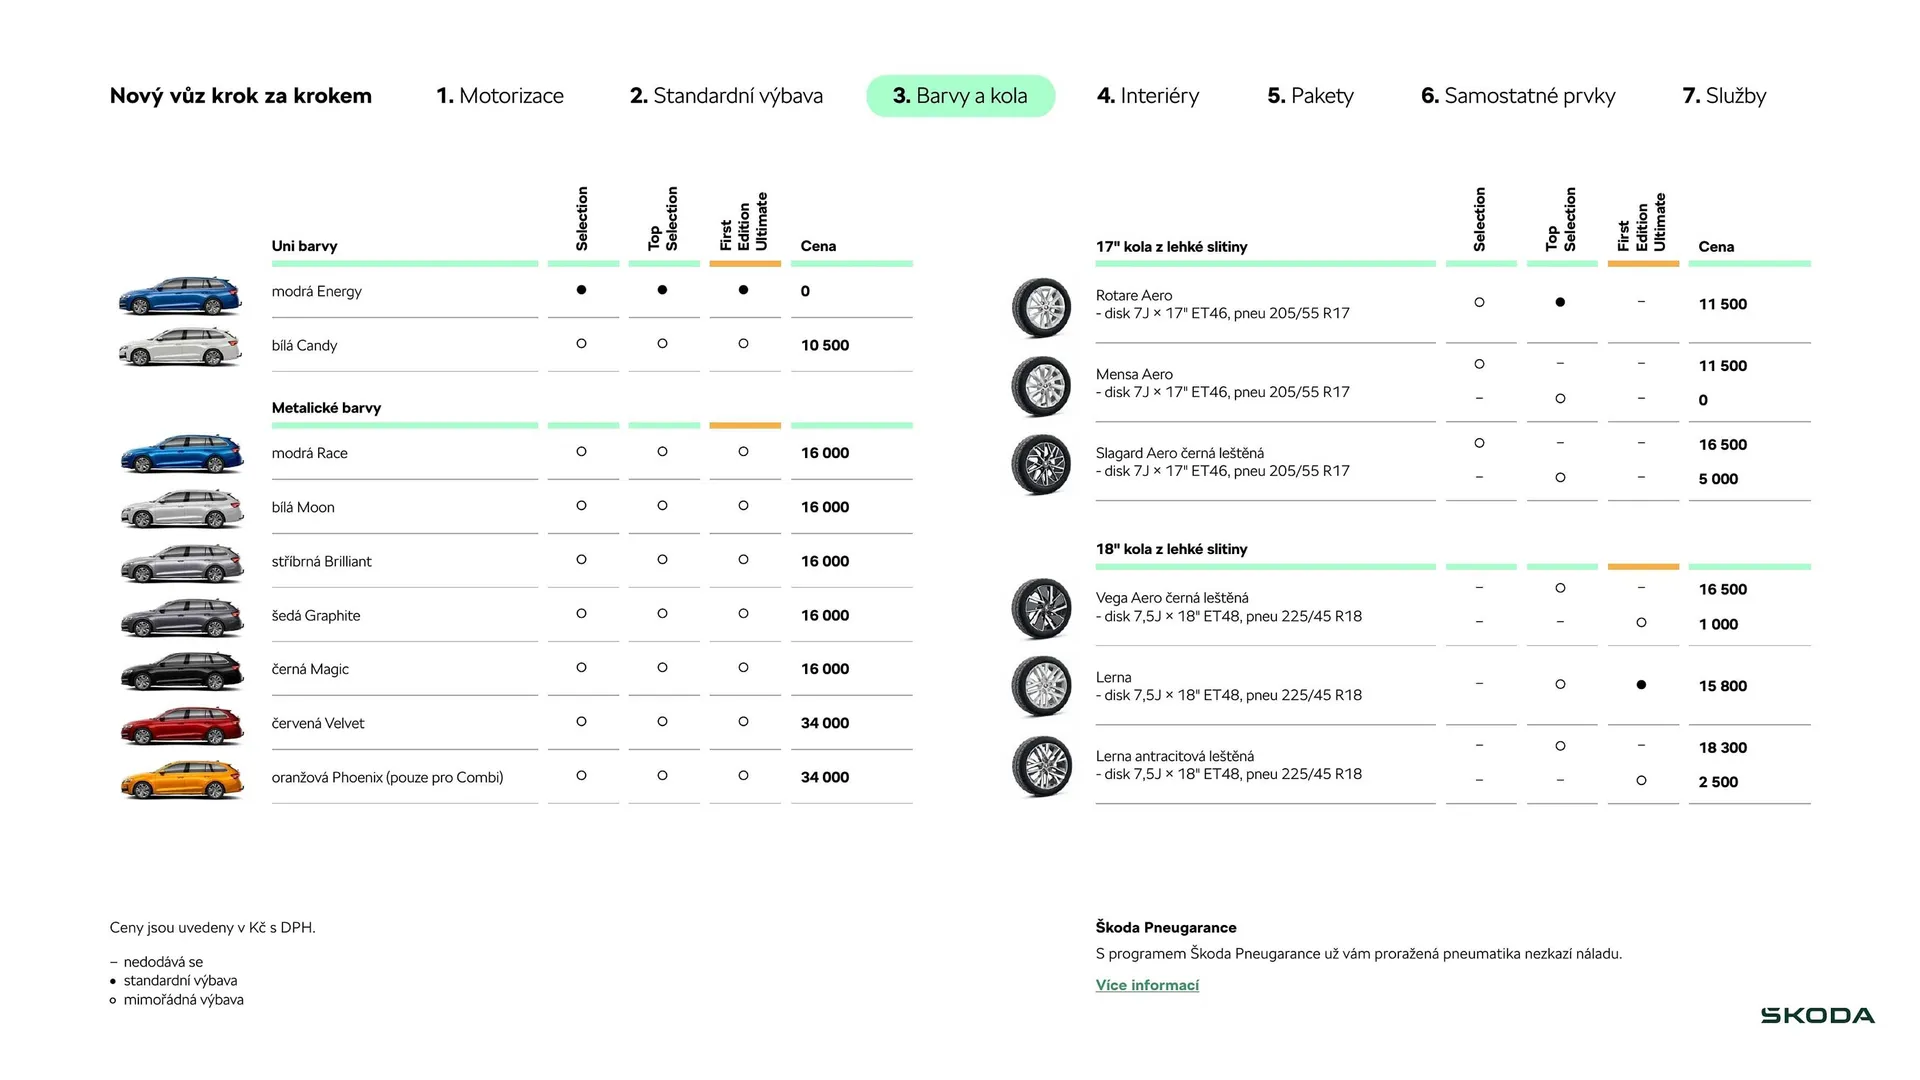This screenshot has width=1920, height=1080.
Task: Click the Lerna antracitová wheel image
Action: 1041,766
